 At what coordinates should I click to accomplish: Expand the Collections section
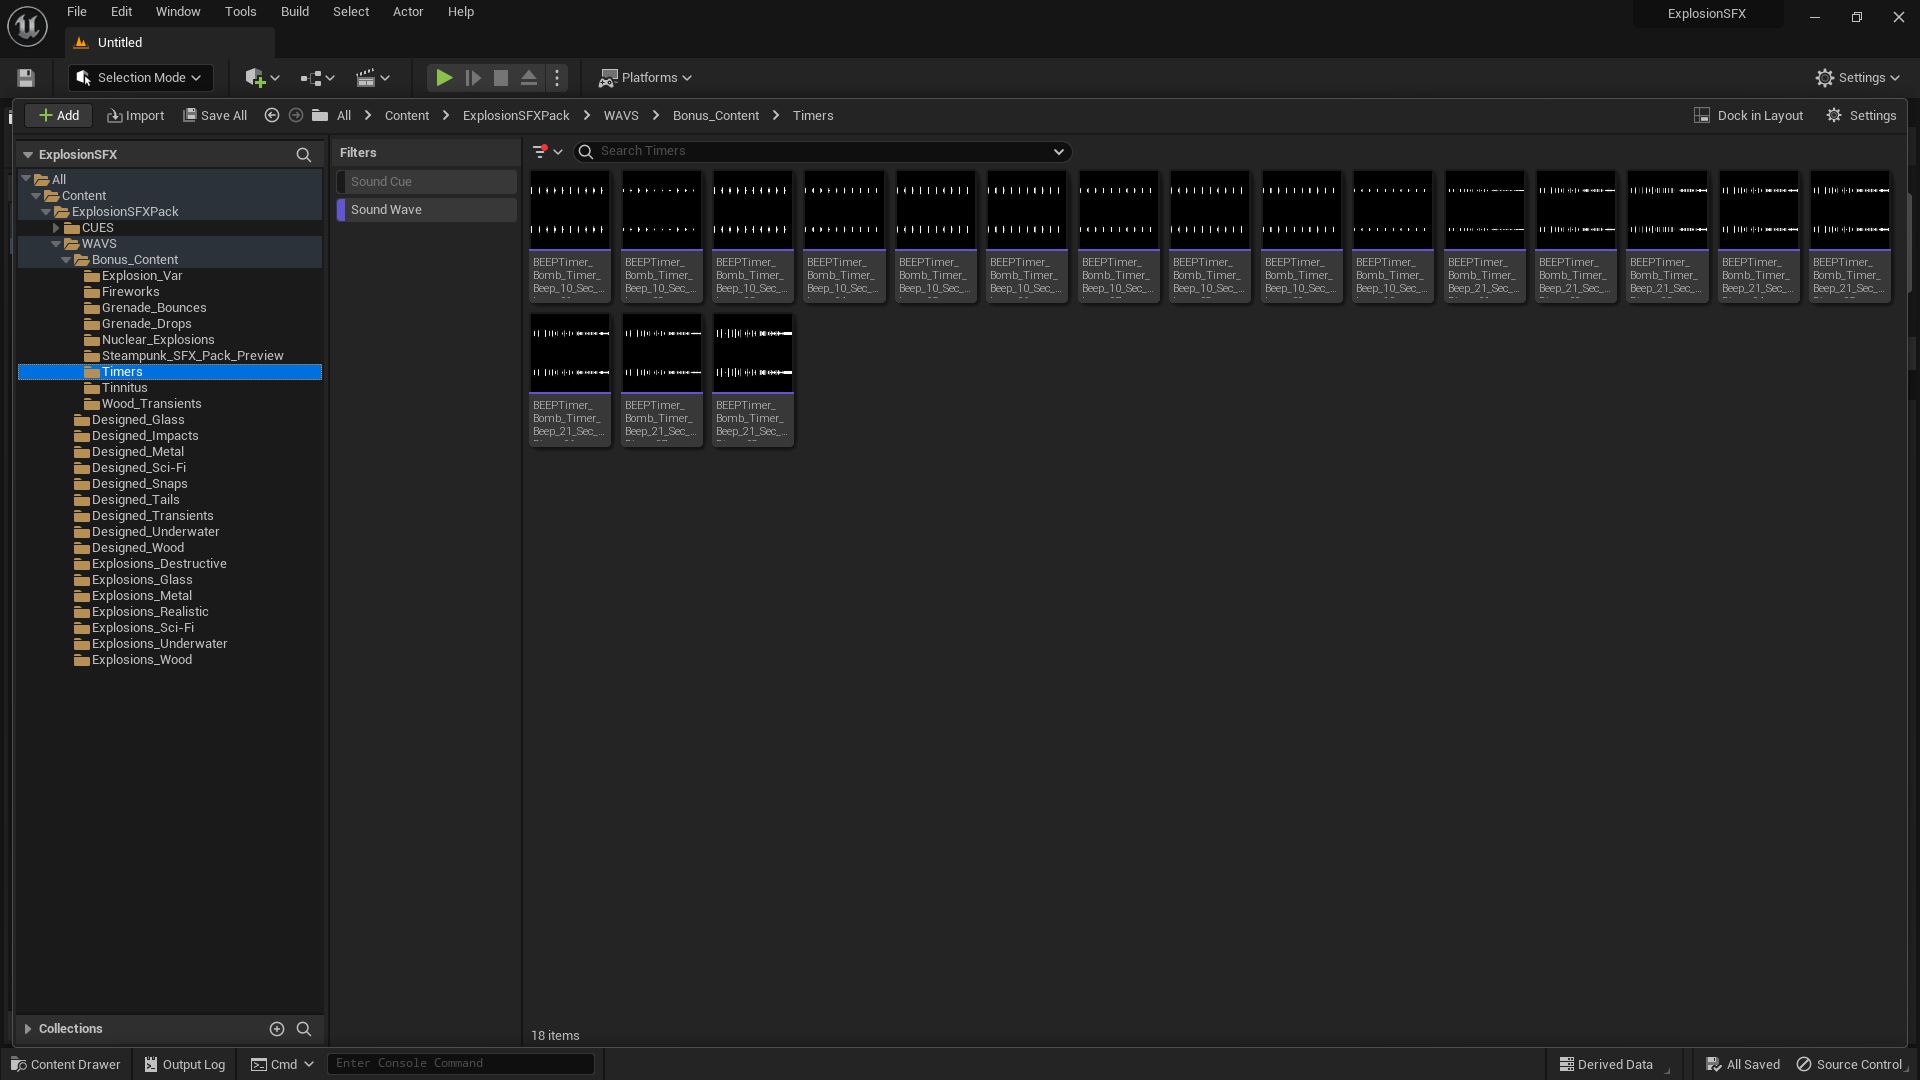tap(28, 1029)
